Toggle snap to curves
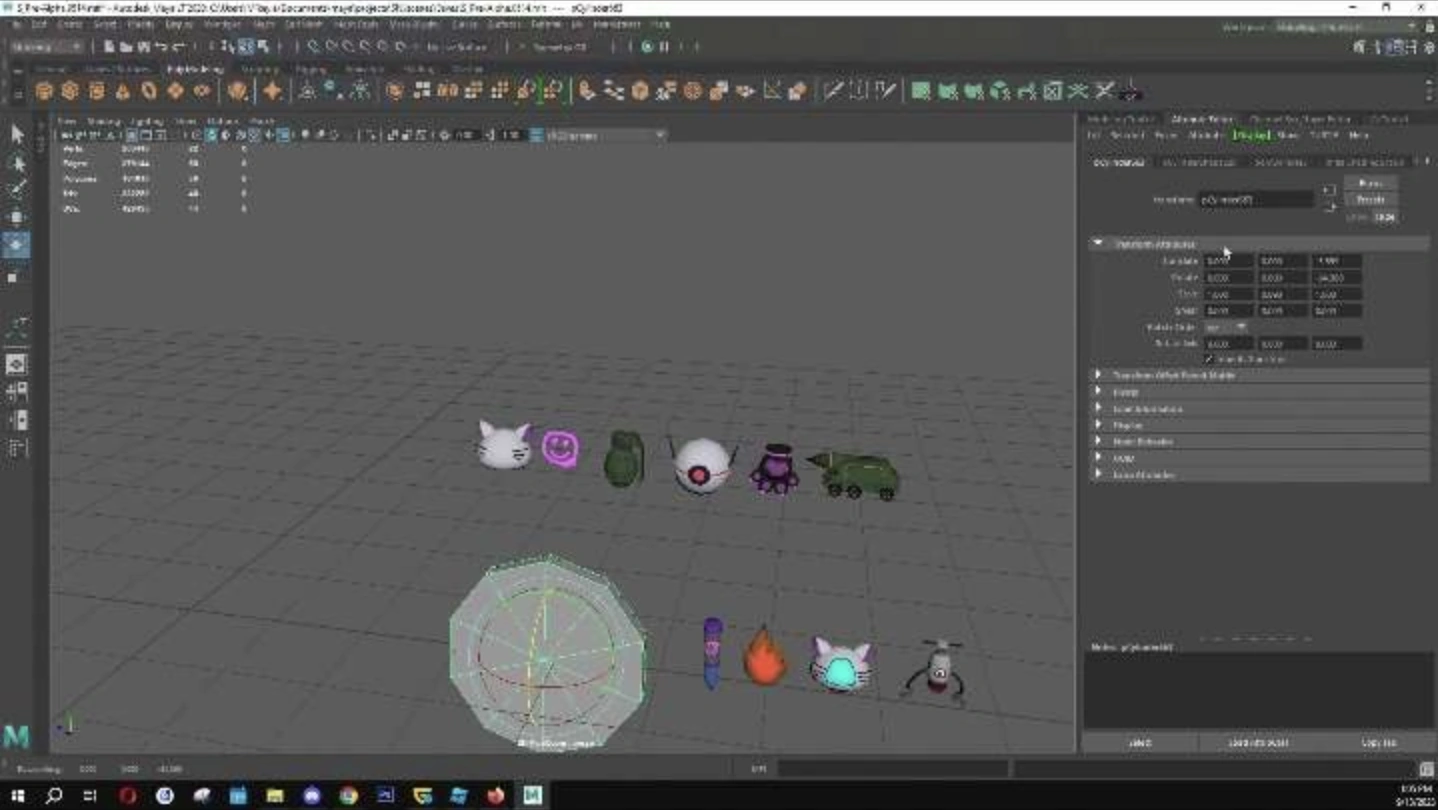The height and width of the screenshot is (810, 1438). 331,46
